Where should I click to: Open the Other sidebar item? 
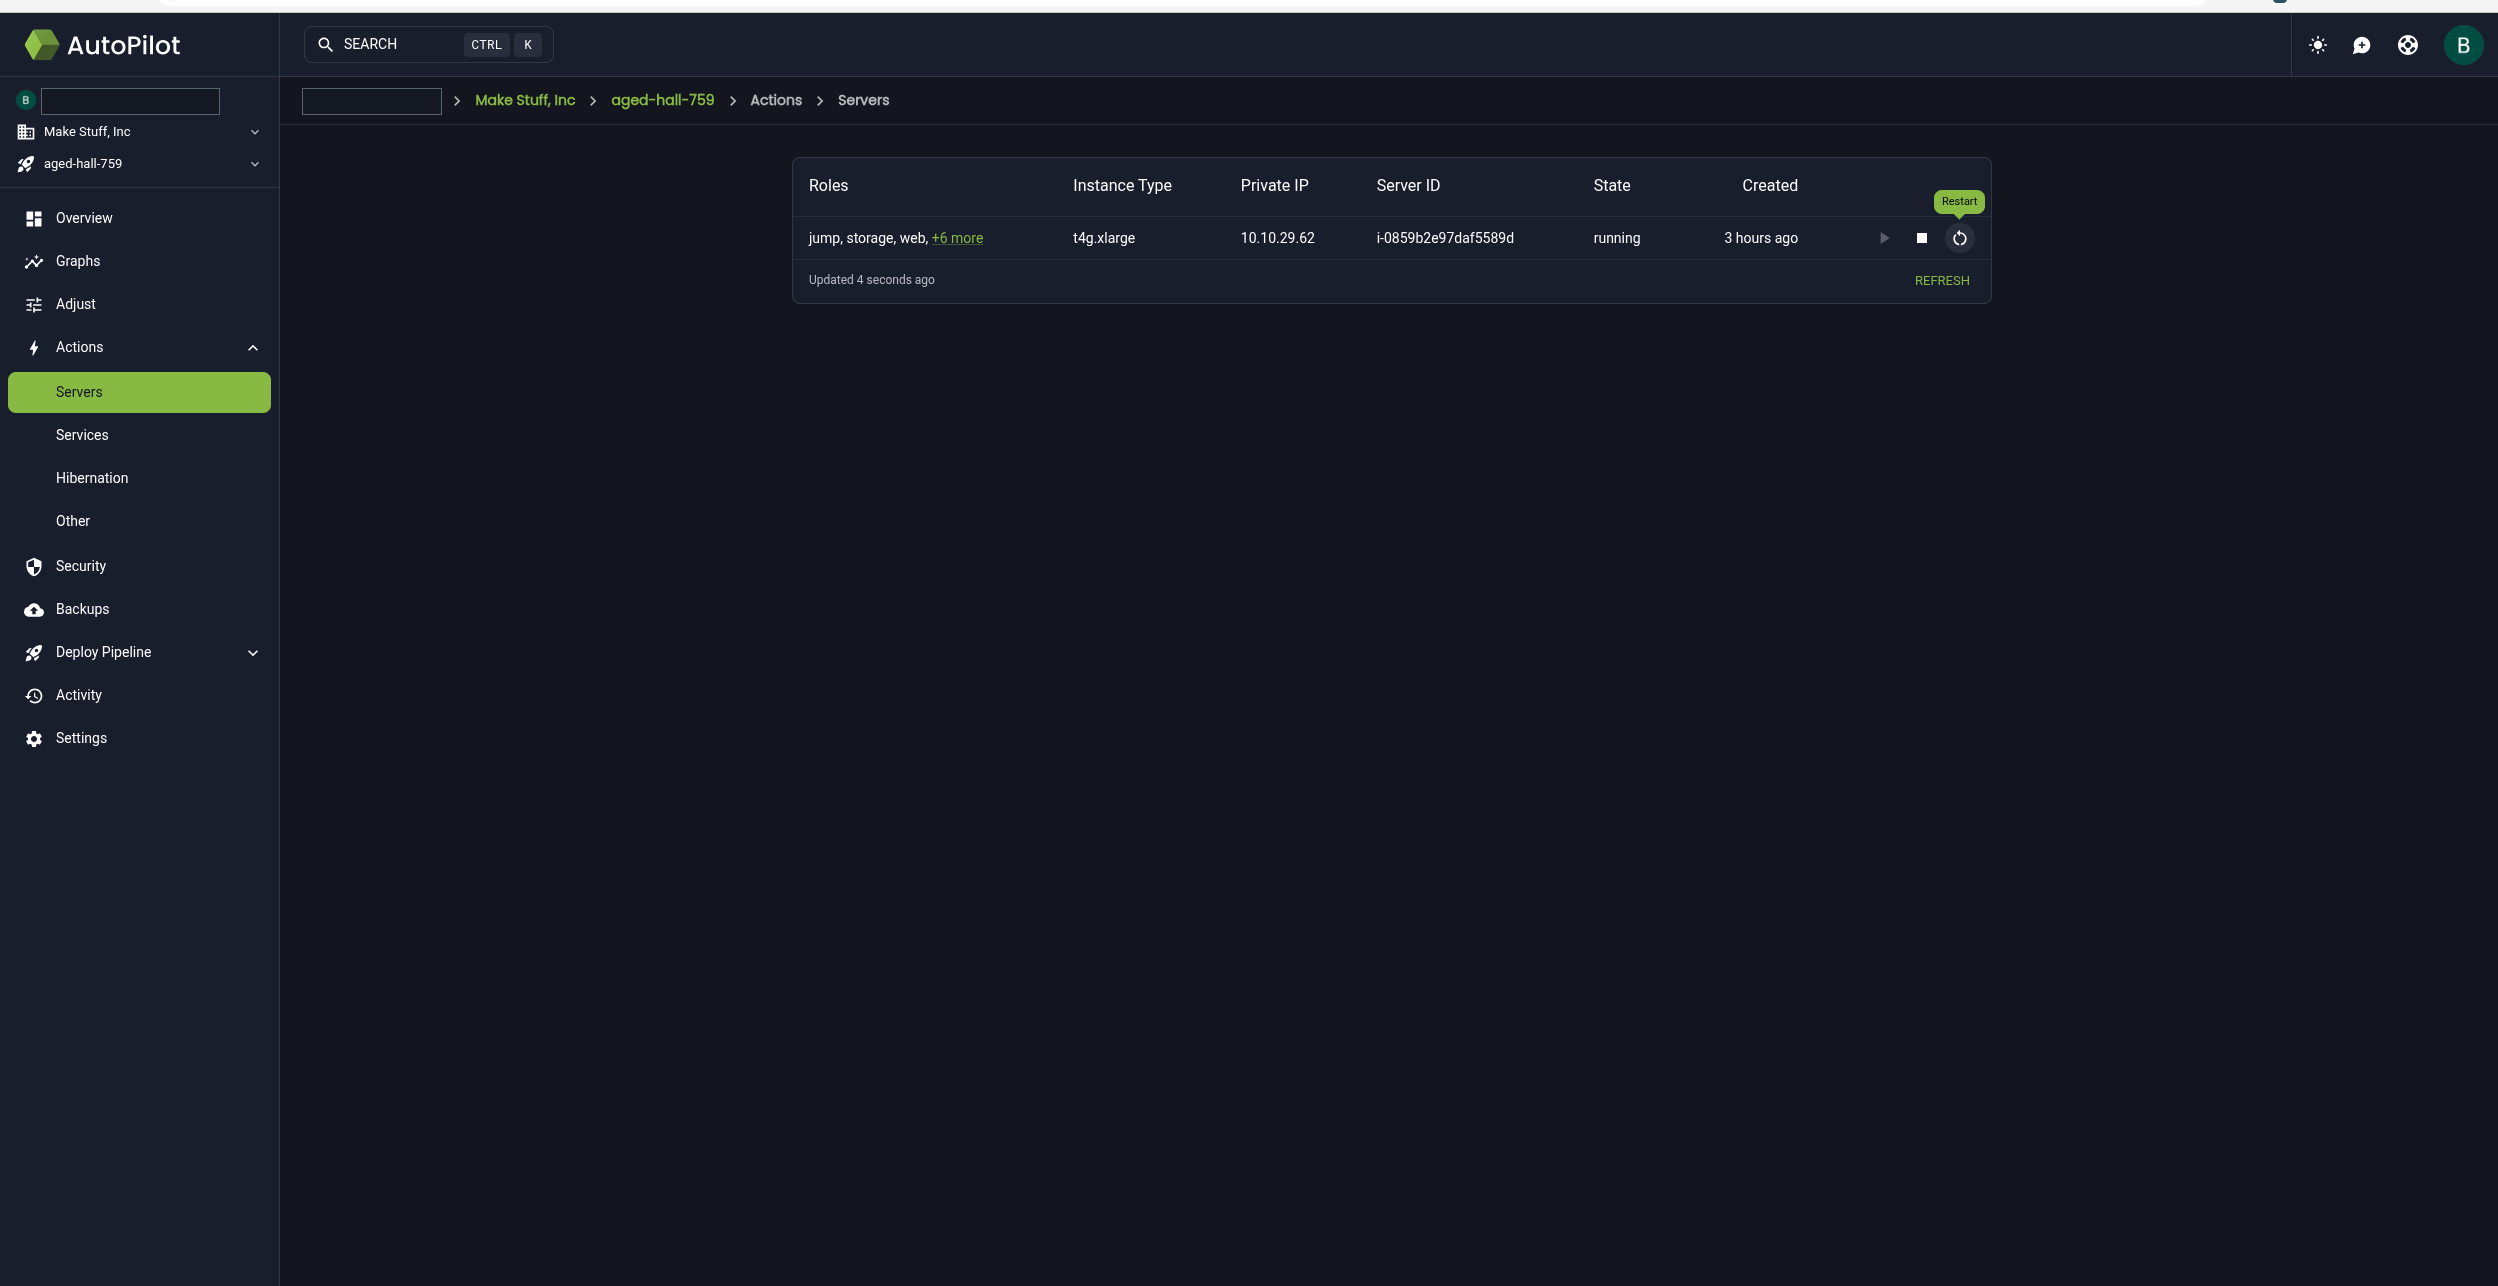(139, 521)
